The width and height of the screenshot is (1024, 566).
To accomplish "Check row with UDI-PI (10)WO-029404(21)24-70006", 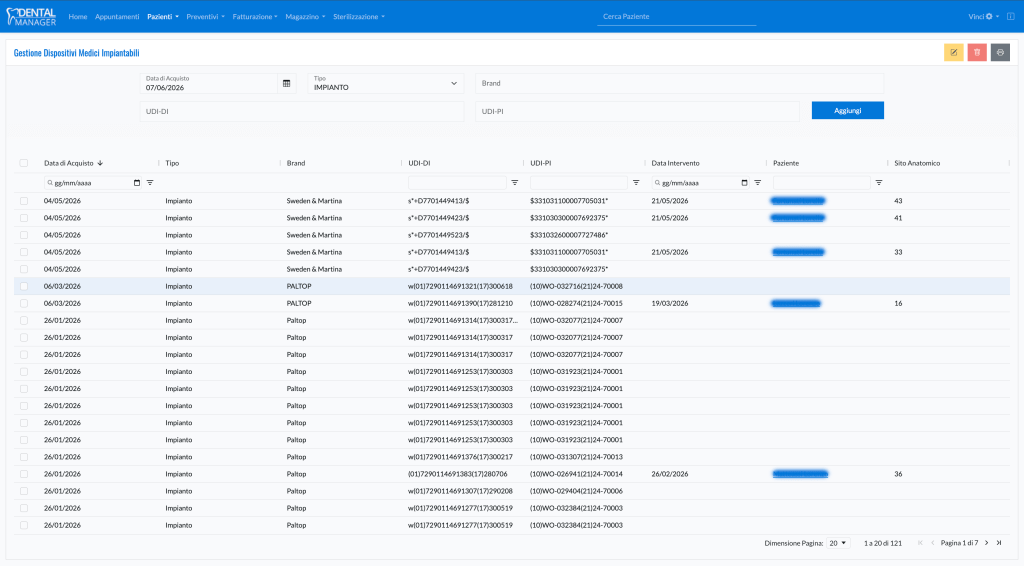I will tap(24, 491).
